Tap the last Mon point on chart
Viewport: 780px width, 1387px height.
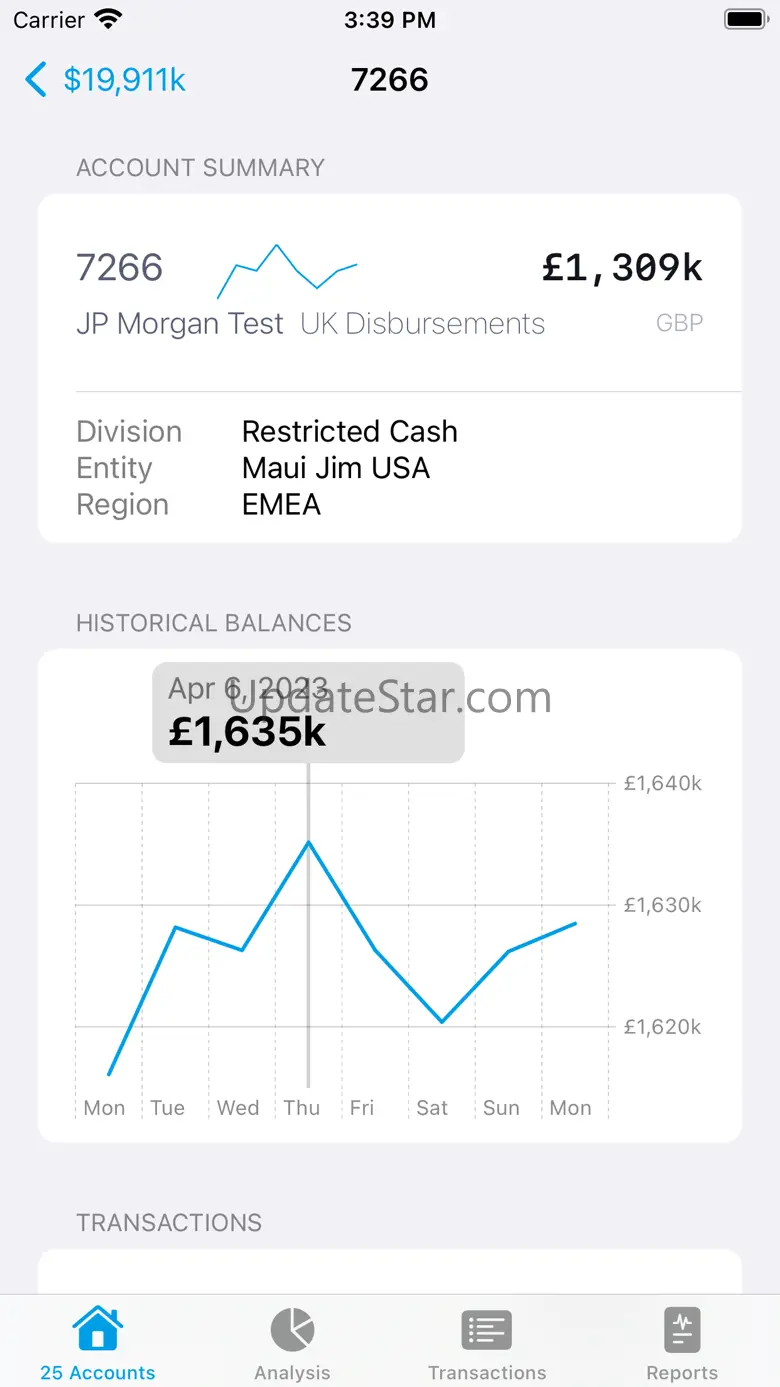pos(576,923)
